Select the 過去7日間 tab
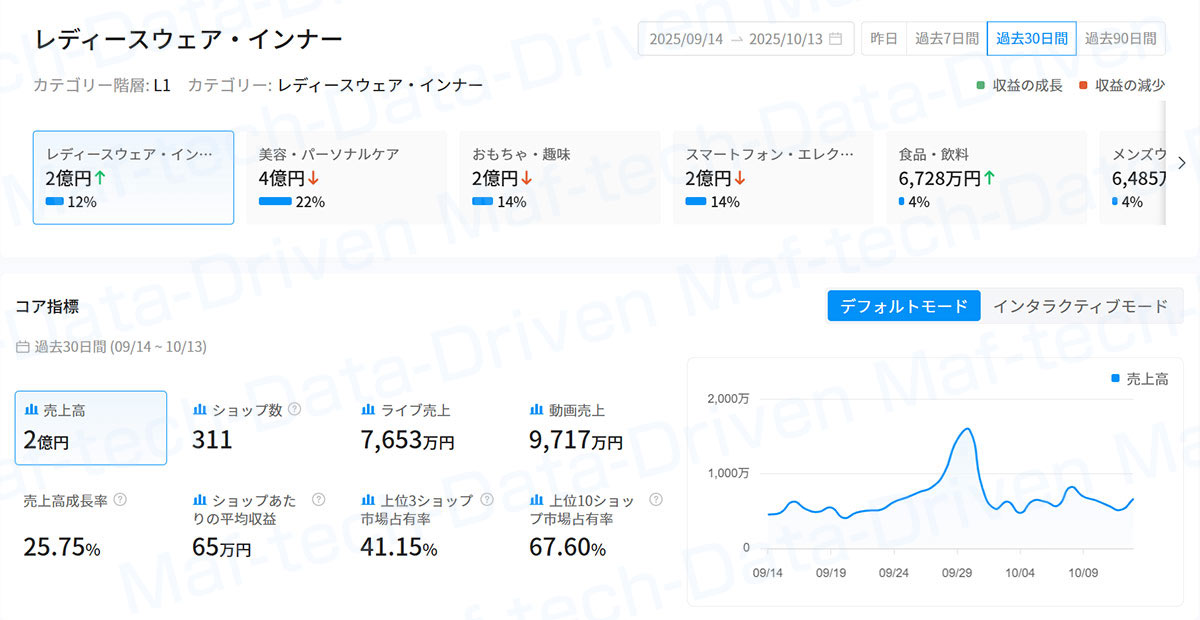This screenshot has width=1200, height=620. coord(946,39)
